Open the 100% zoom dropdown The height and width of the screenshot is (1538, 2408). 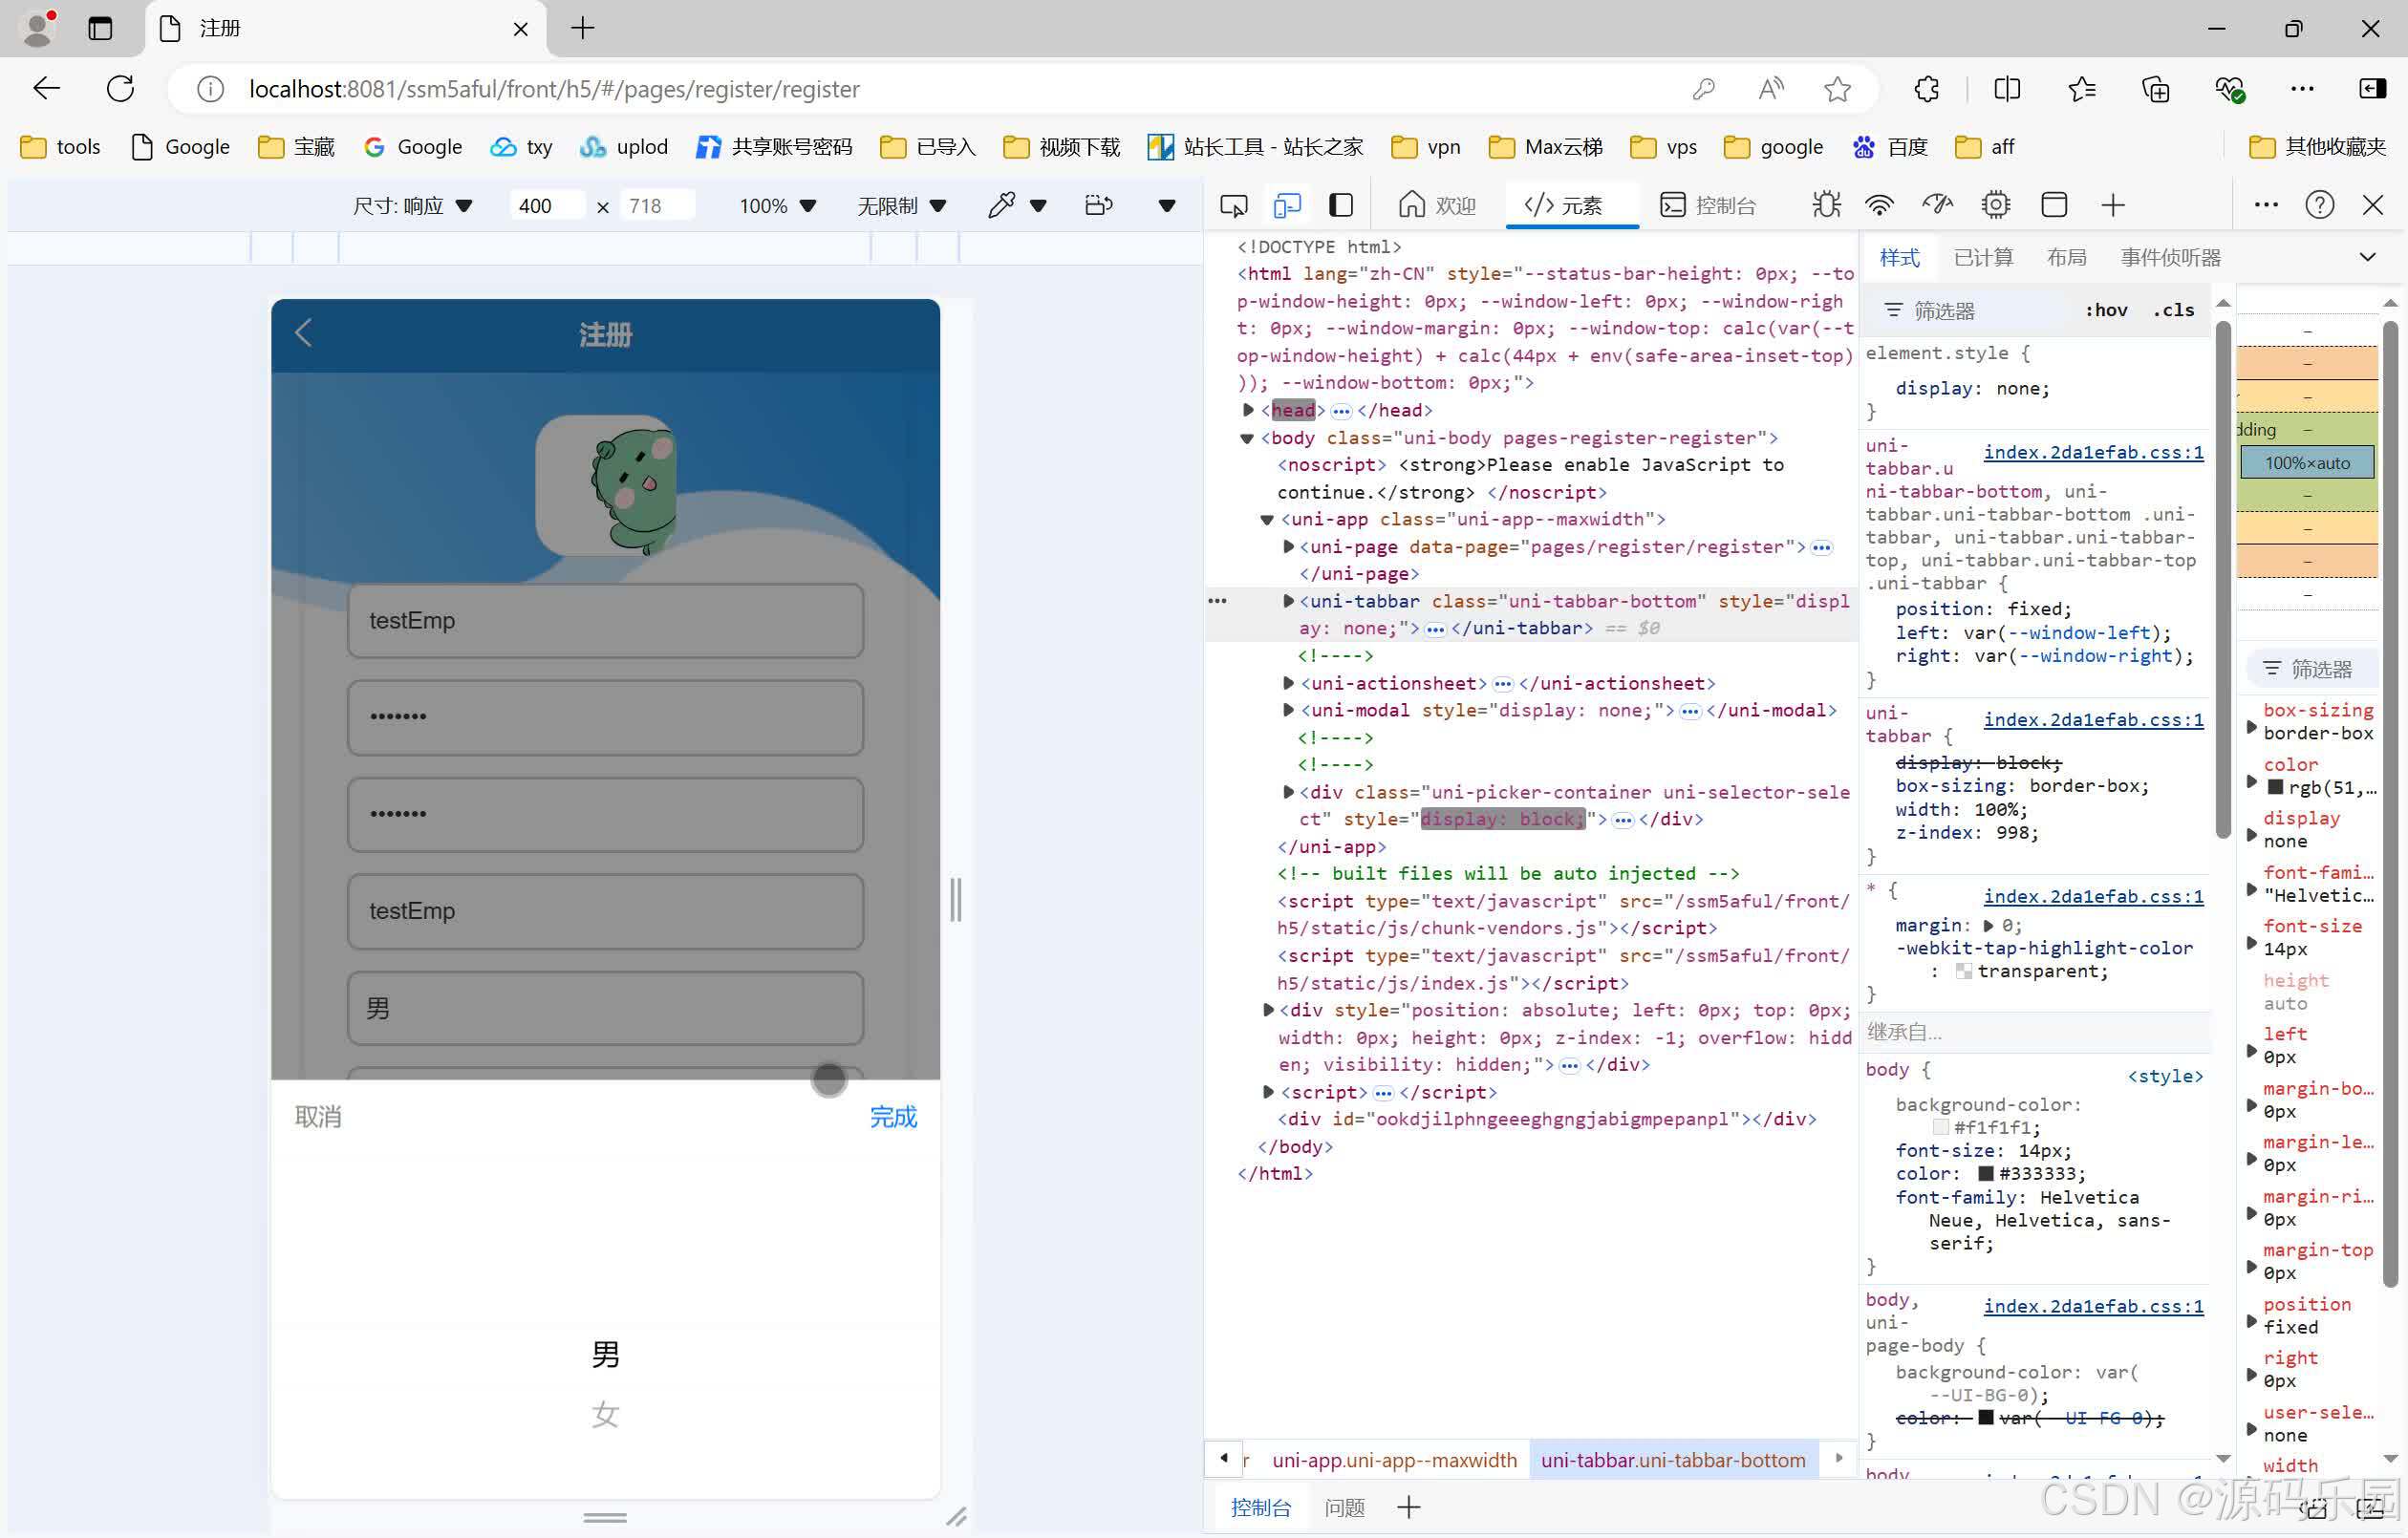click(x=778, y=205)
